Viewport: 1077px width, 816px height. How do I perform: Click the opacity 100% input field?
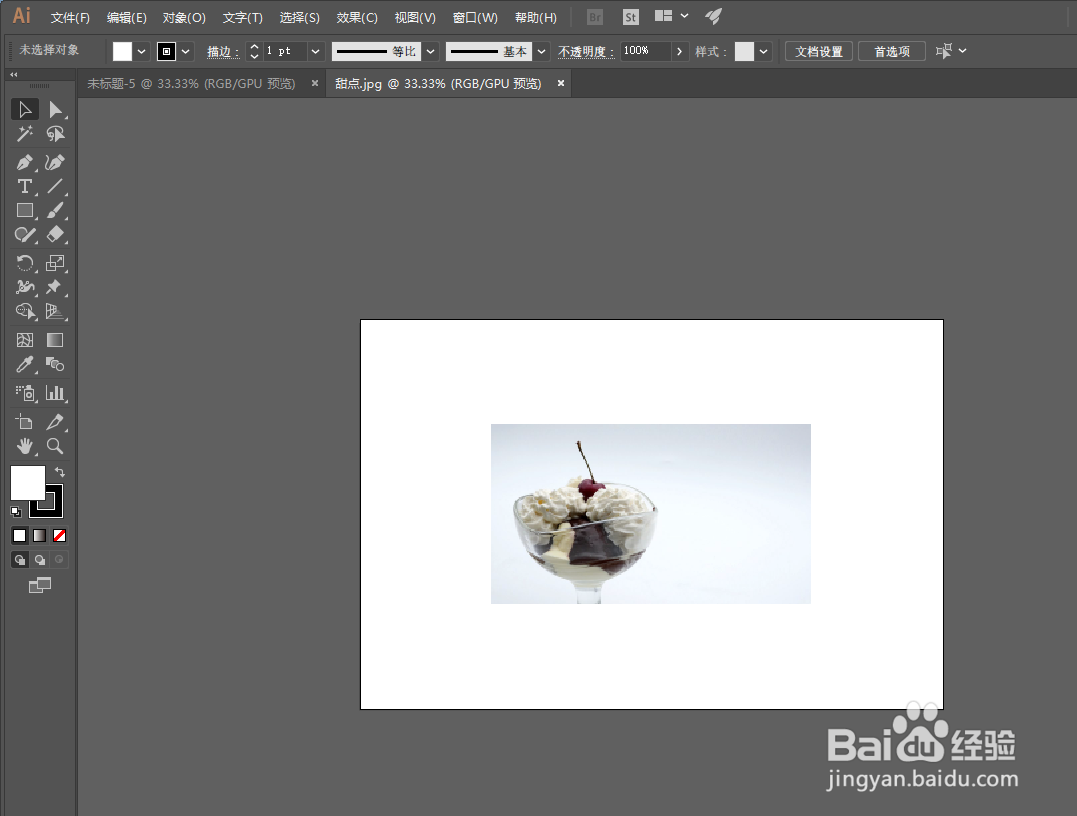click(x=645, y=52)
